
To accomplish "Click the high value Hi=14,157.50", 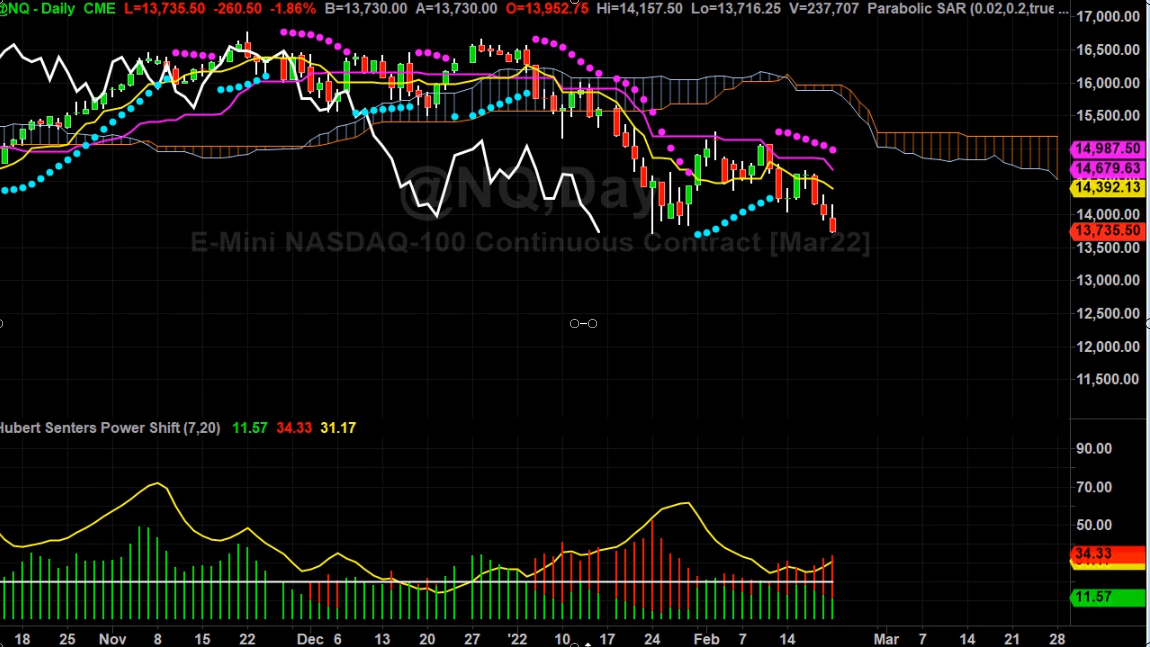I will tap(640, 9).
